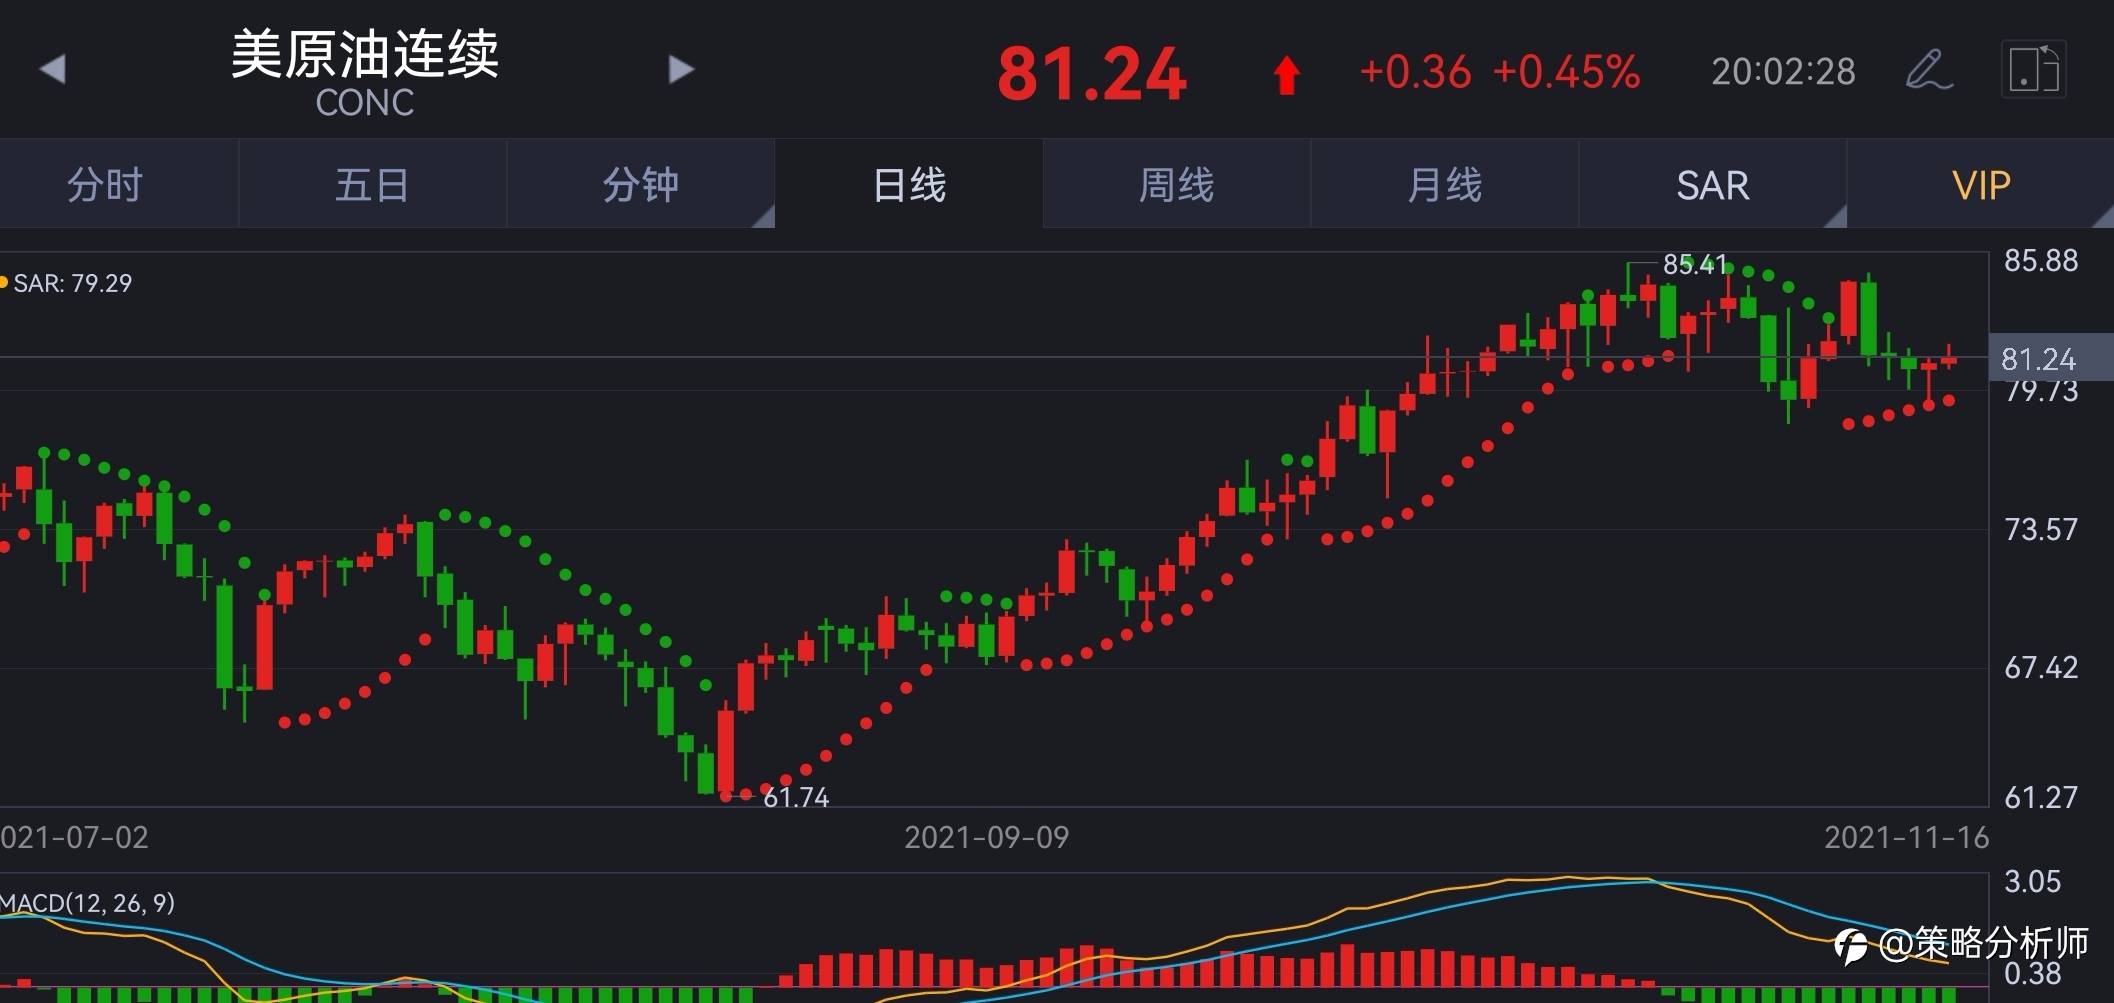Image resolution: width=2114 pixels, height=1003 pixels.
Task: Click the 85.88 axis value
Action: (2041, 261)
